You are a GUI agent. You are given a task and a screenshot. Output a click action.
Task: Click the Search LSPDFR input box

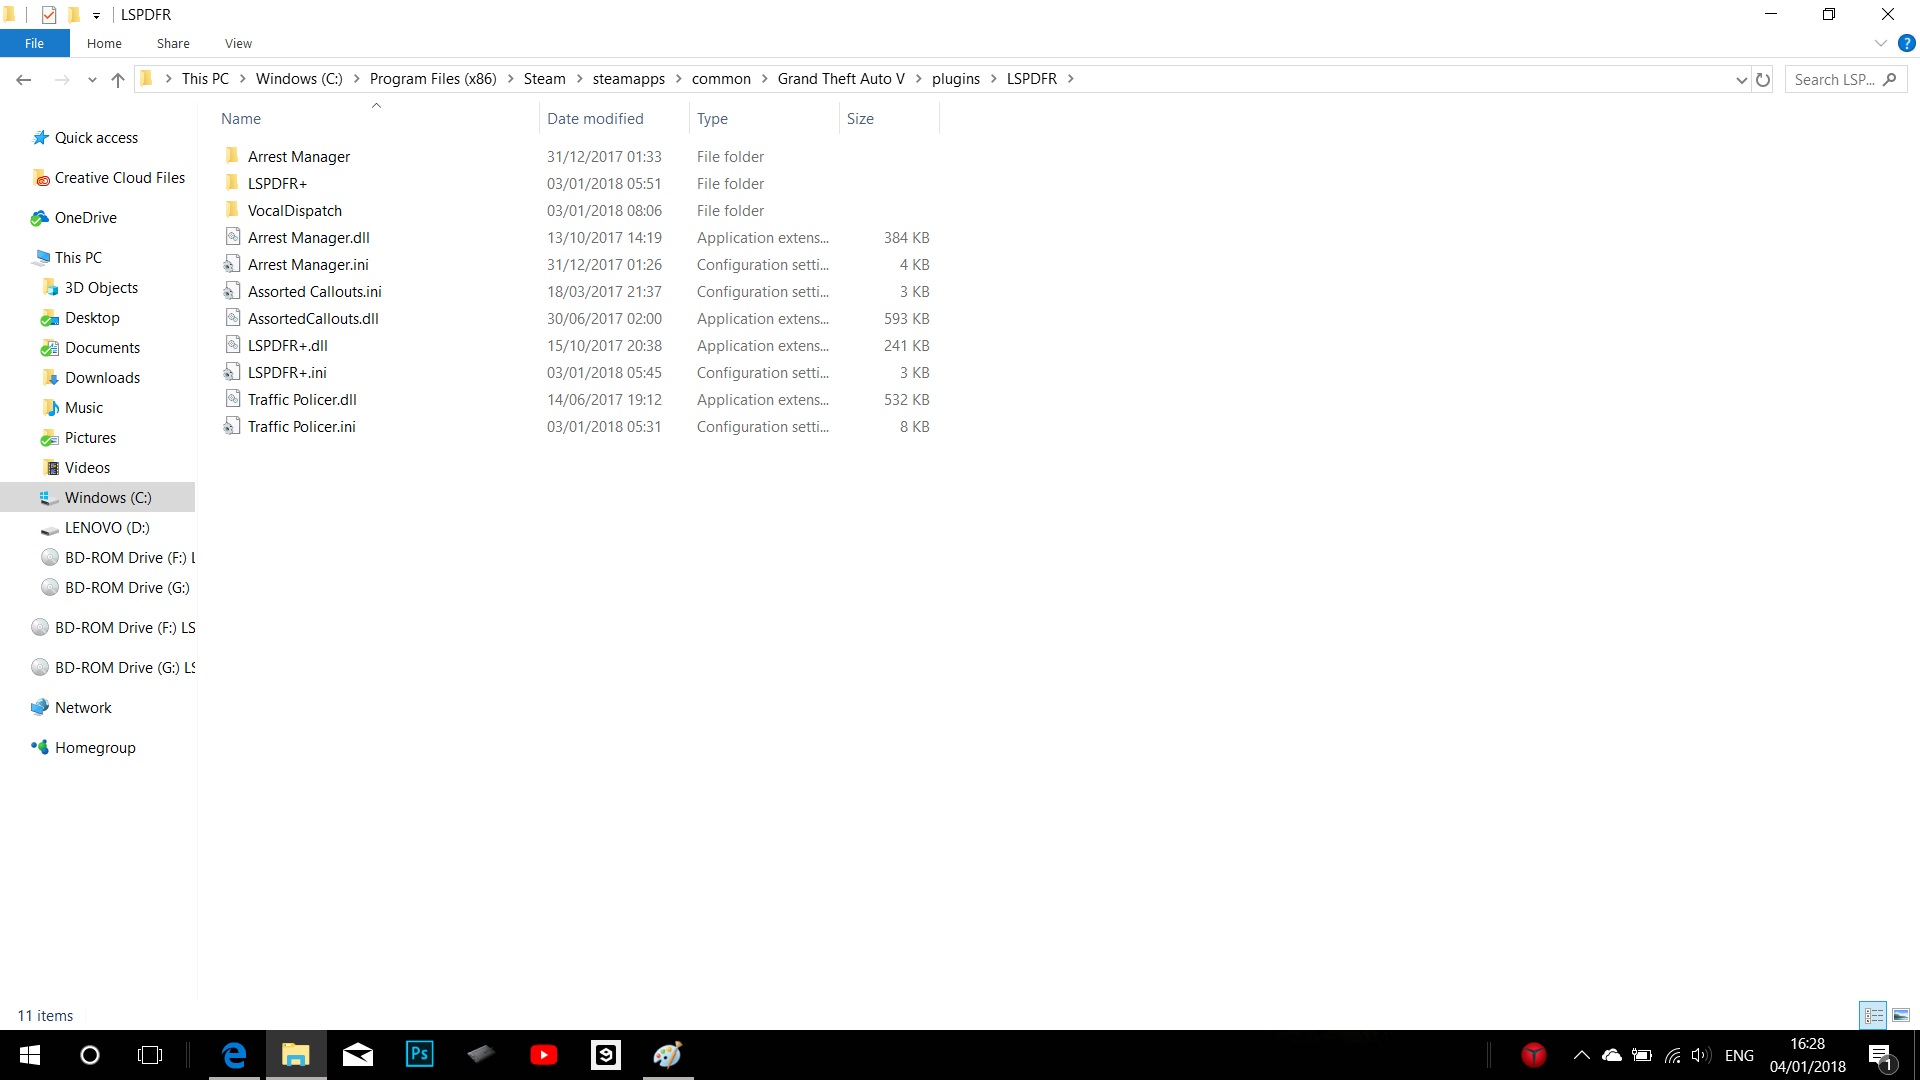pyautogui.click(x=1834, y=79)
